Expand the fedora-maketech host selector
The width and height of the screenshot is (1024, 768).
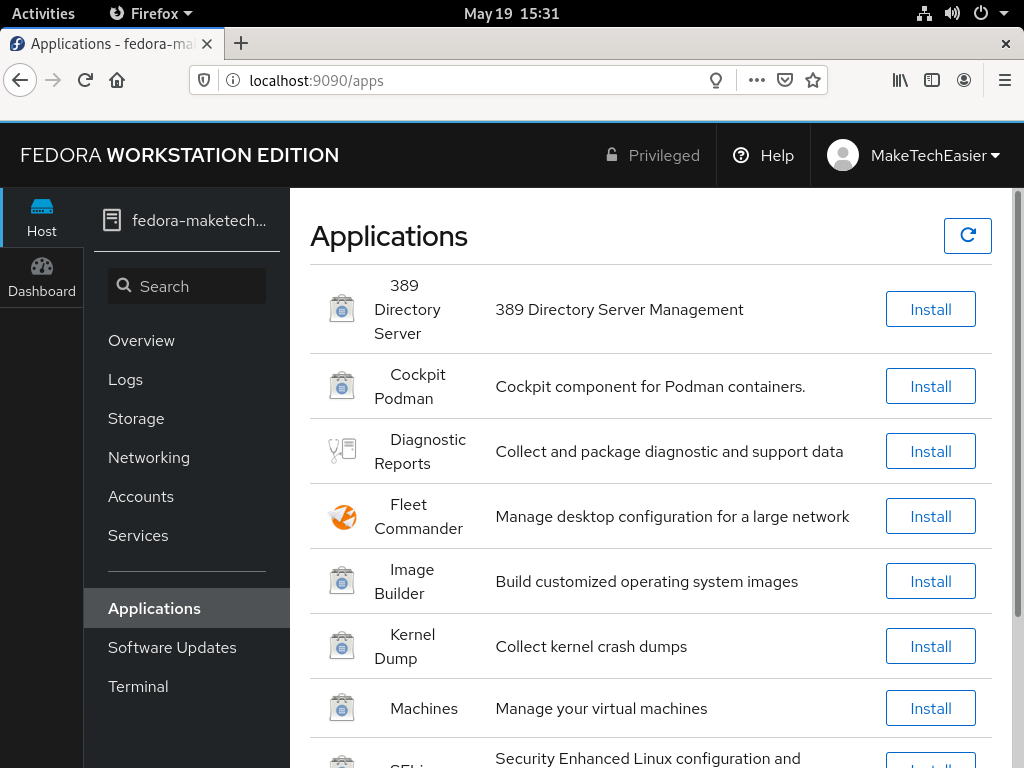[x=187, y=220]
